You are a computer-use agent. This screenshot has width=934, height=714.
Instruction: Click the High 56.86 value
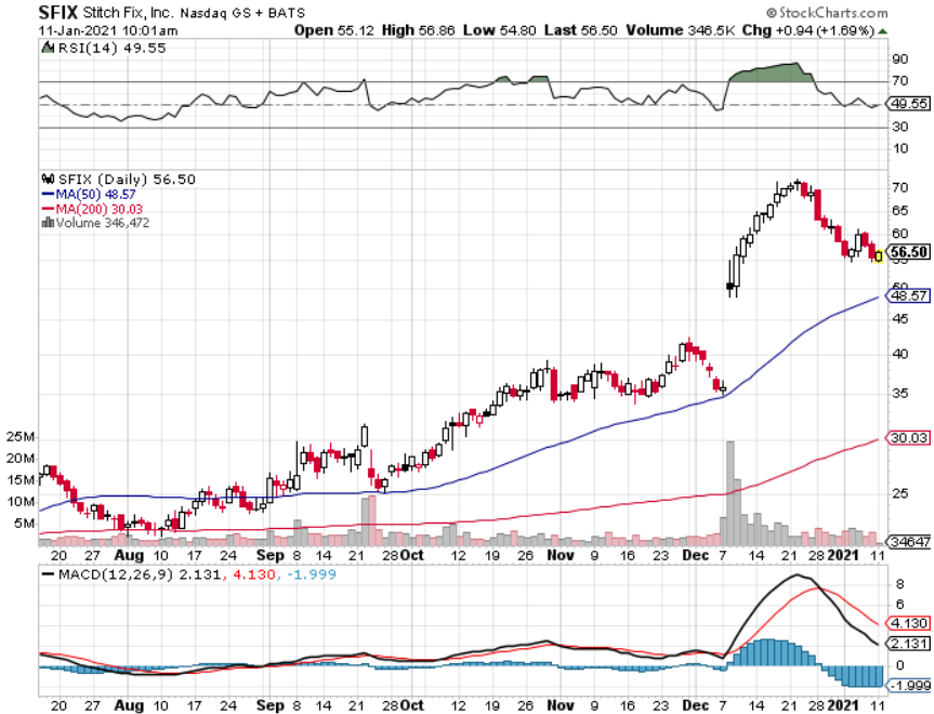418,30
